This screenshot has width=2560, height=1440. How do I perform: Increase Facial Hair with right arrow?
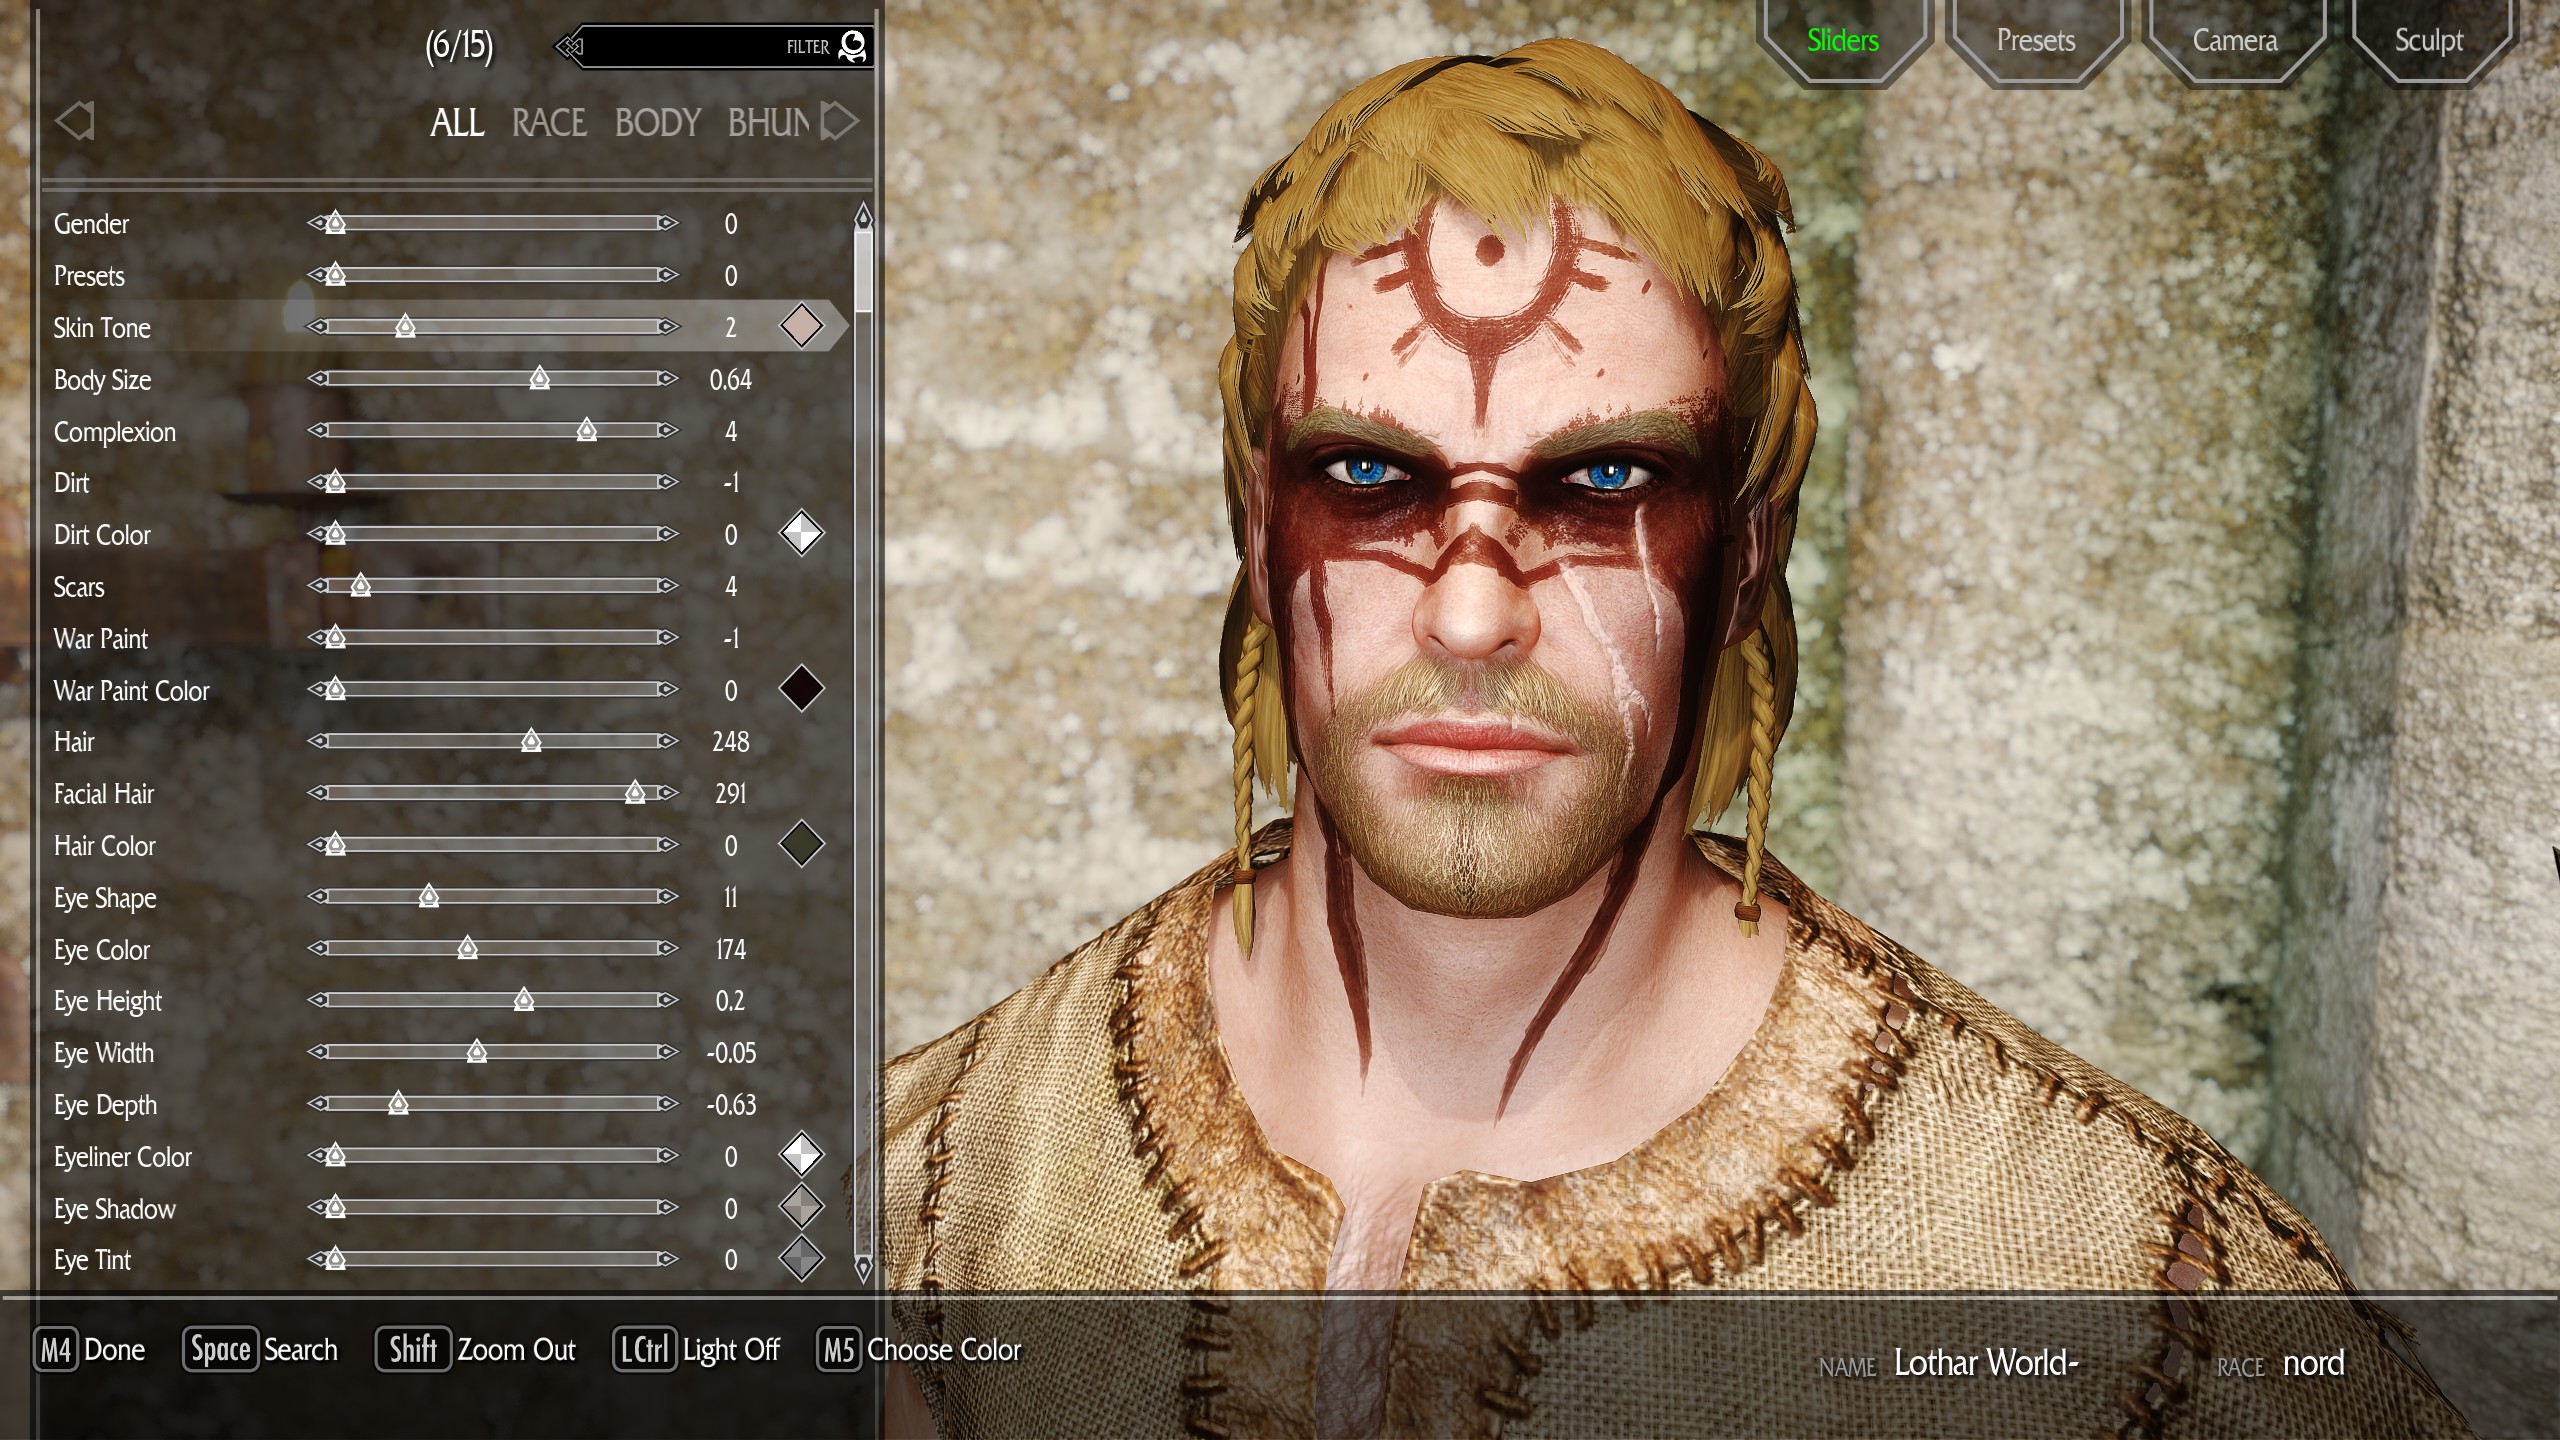pyautogui.click(x=668, y=793)
